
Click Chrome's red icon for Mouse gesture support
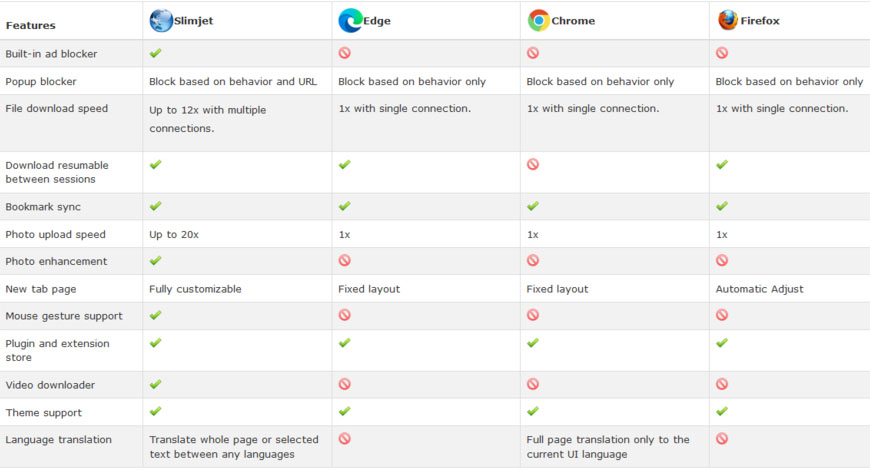(x=533, y=315)
